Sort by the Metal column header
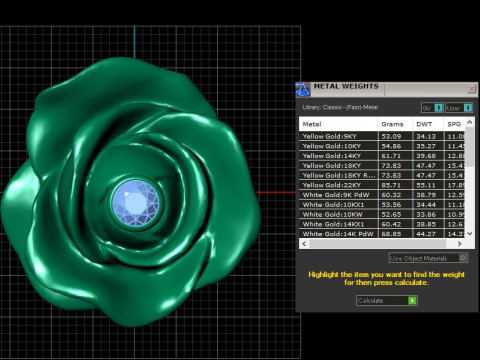Image resolution: width=480 pixels, height=360 pixels. pyautogui.click(x=338, y=124)
